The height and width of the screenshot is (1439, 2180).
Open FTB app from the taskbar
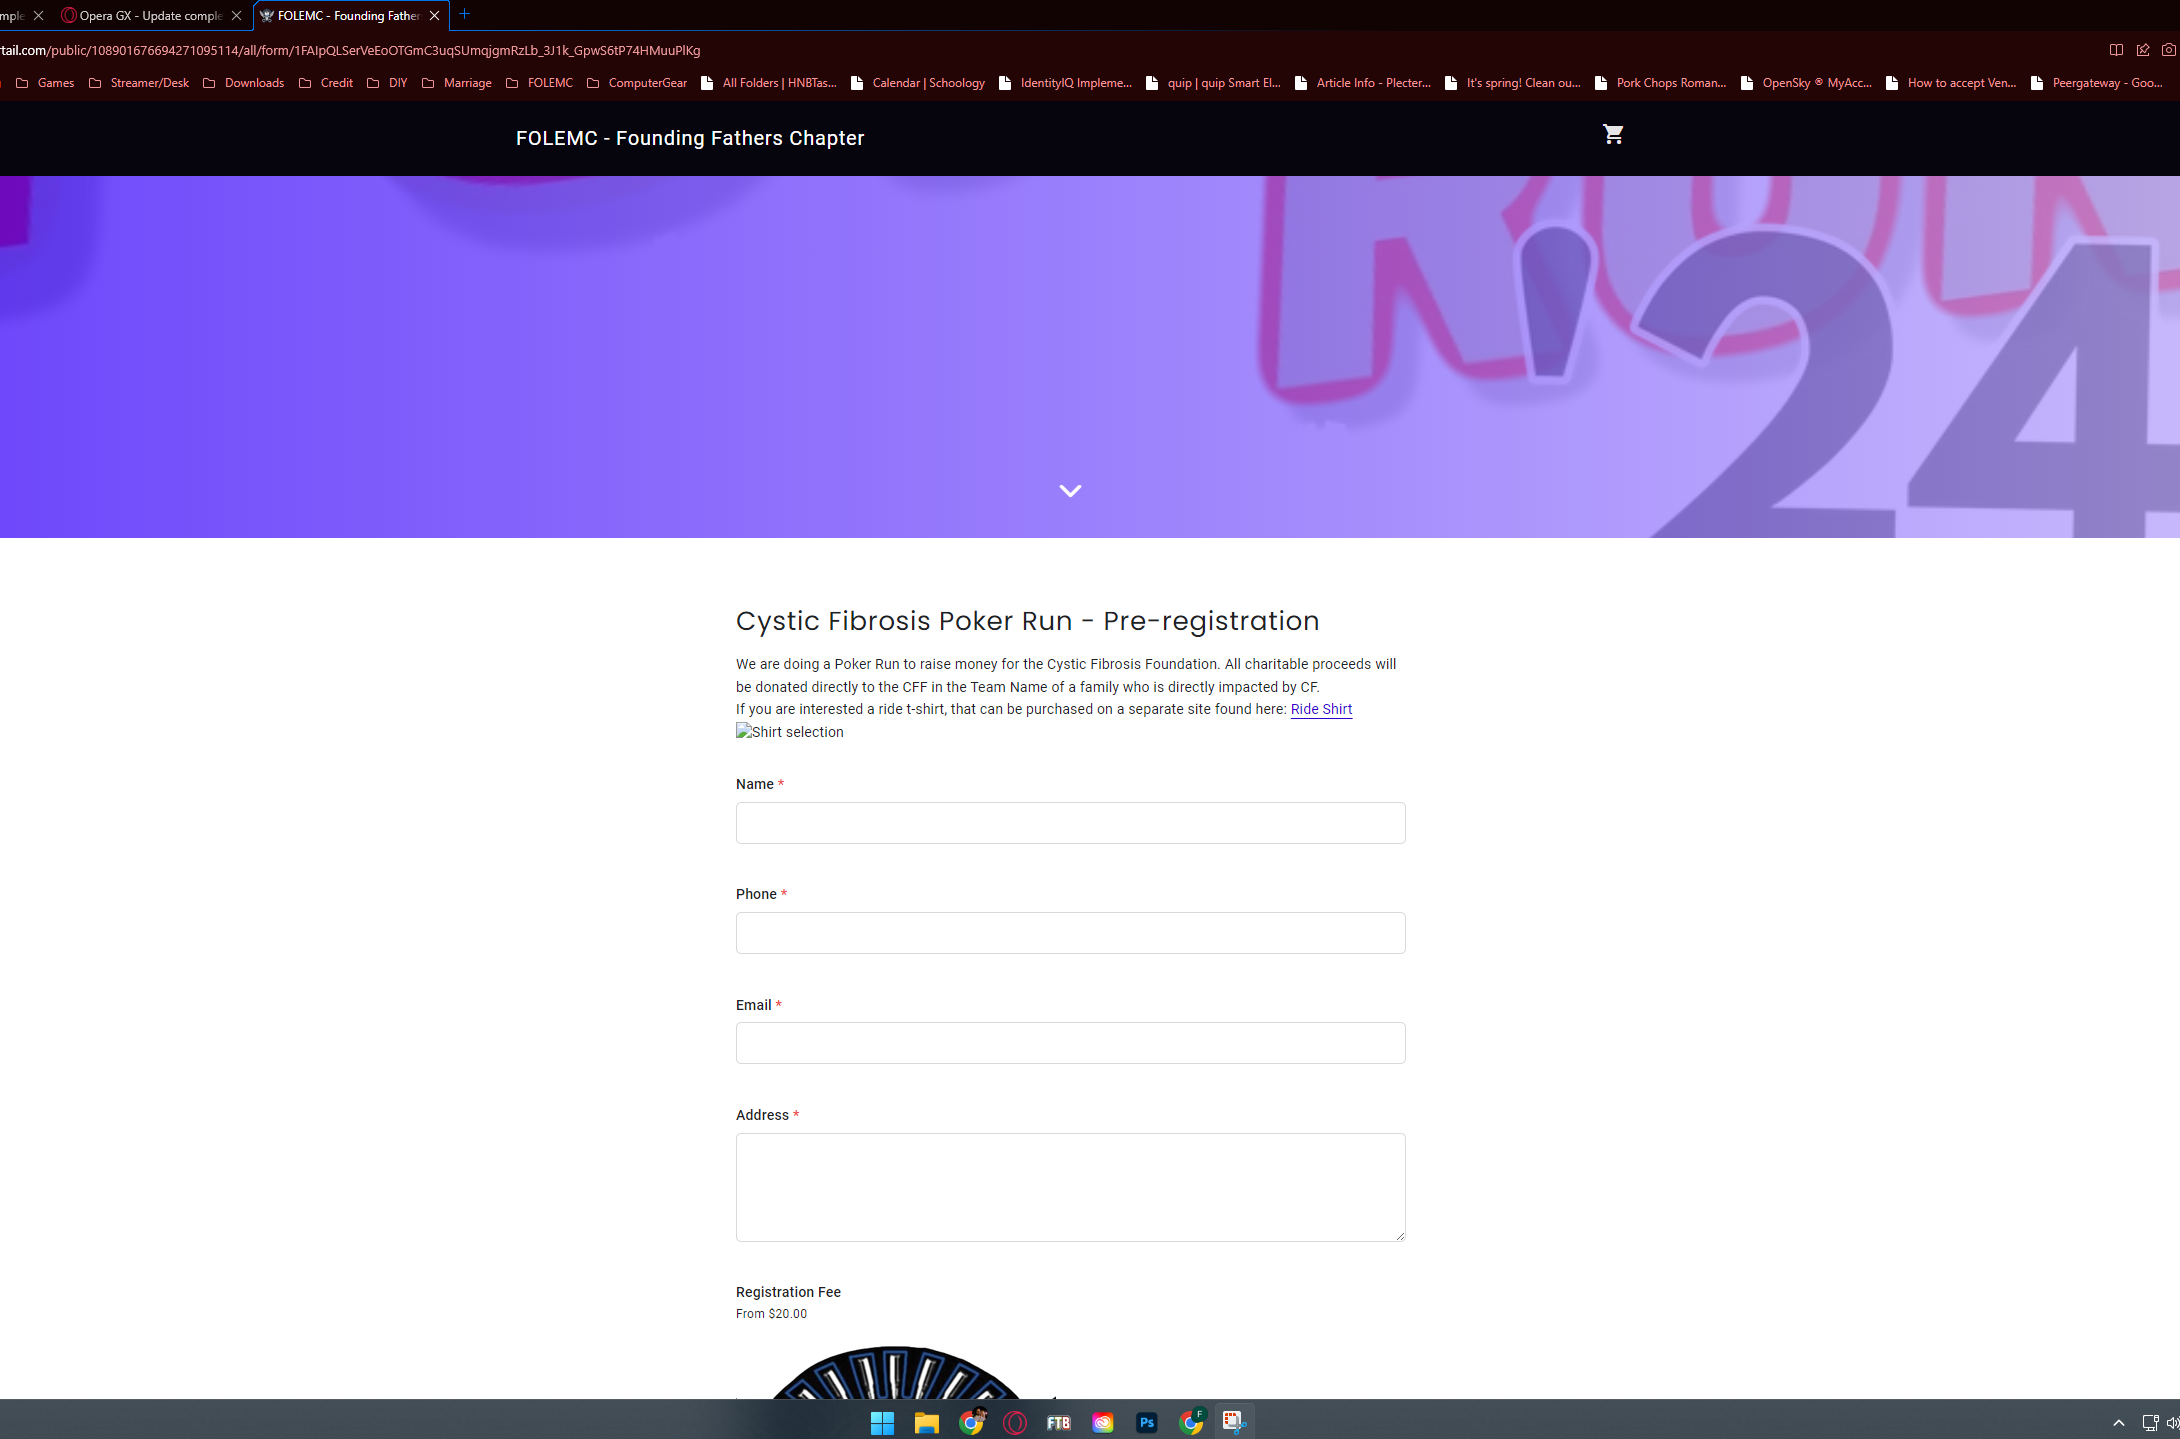click(1059, 1422)
